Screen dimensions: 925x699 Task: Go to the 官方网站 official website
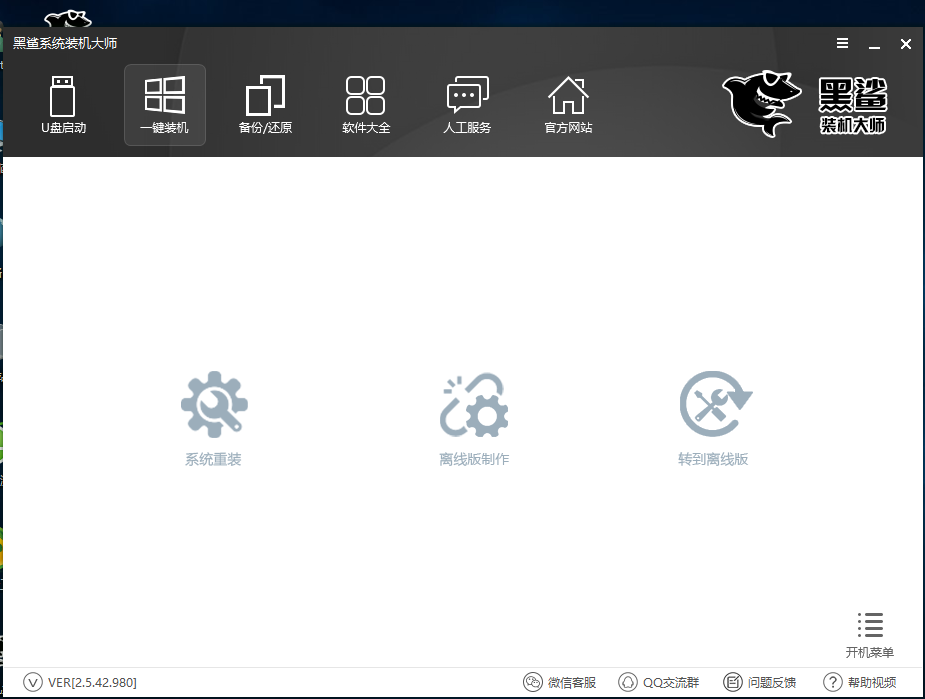pos(568,104)
